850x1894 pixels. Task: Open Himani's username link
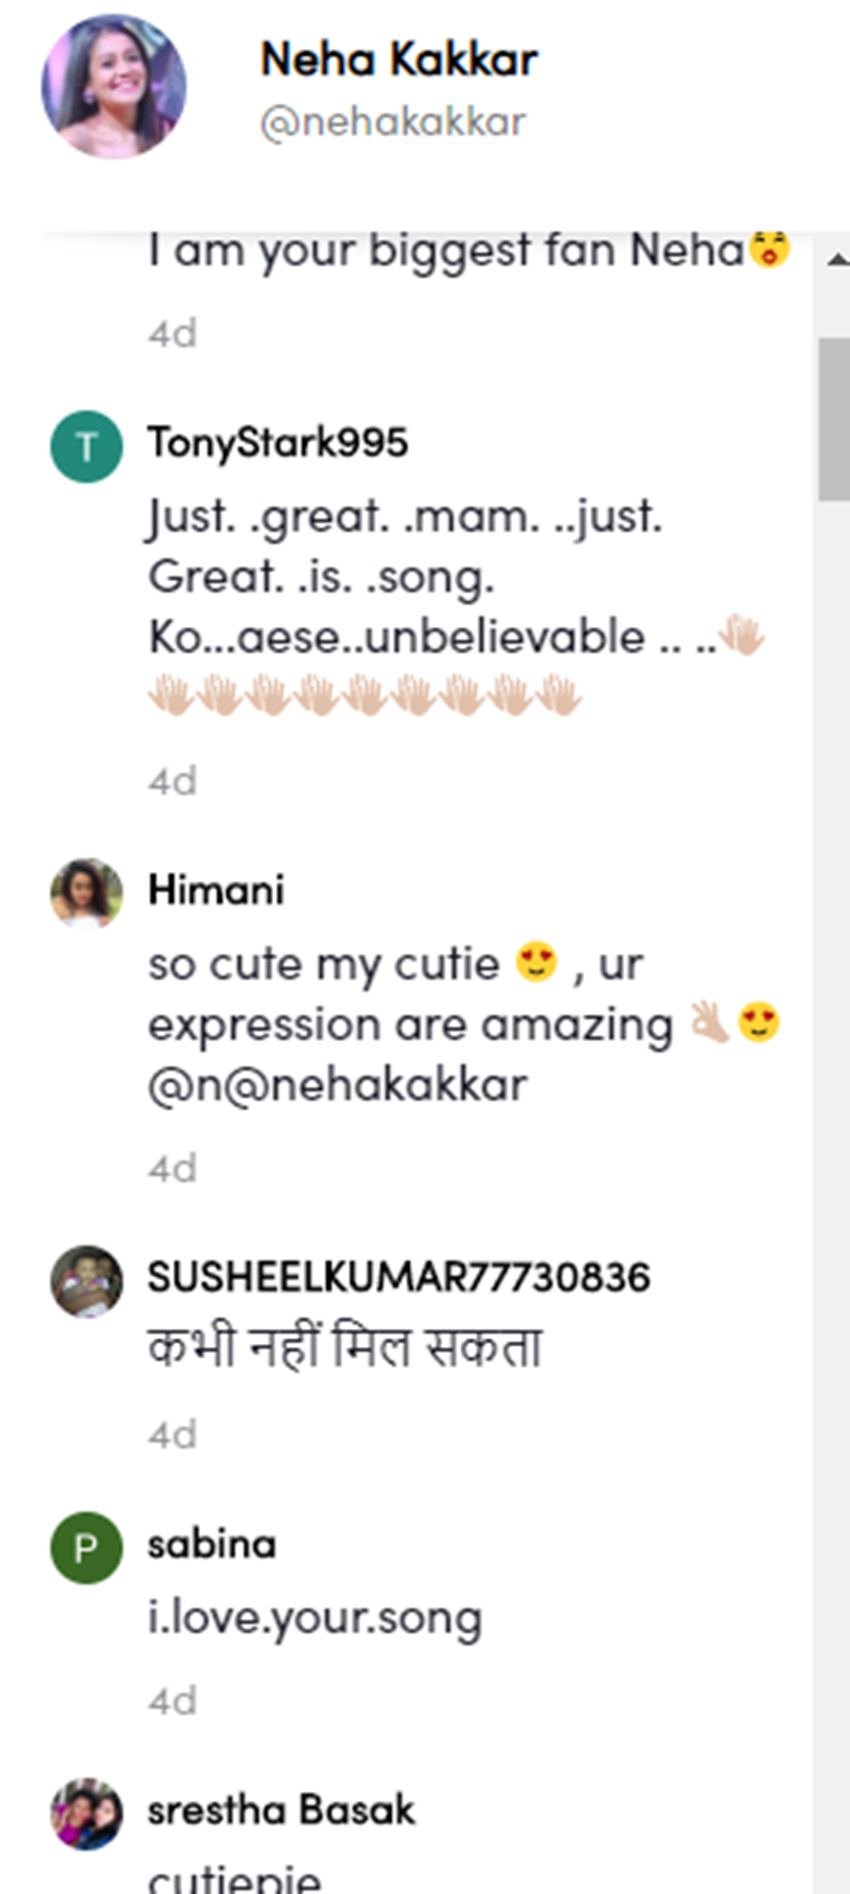(216, 889)
